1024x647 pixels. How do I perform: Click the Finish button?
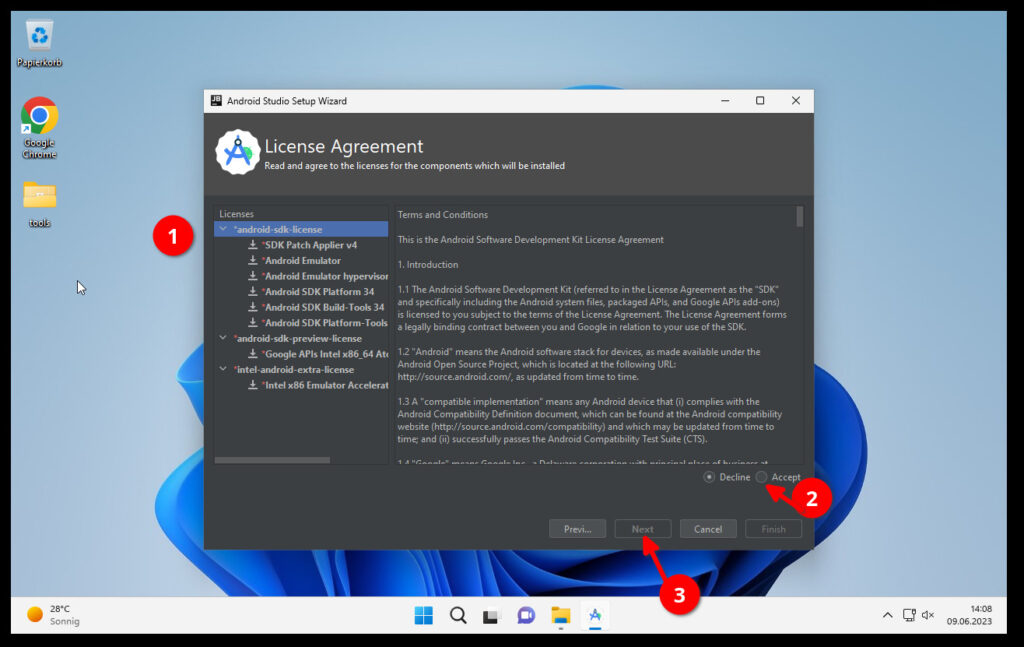(773, 529)
